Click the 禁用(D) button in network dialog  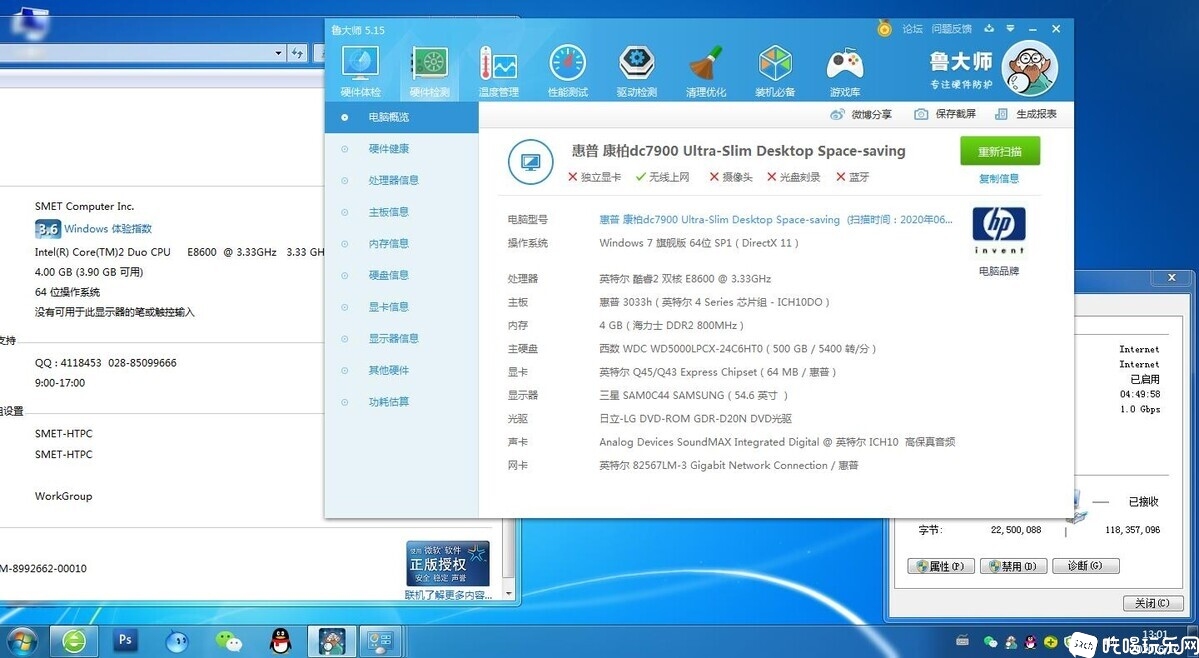1013,566
